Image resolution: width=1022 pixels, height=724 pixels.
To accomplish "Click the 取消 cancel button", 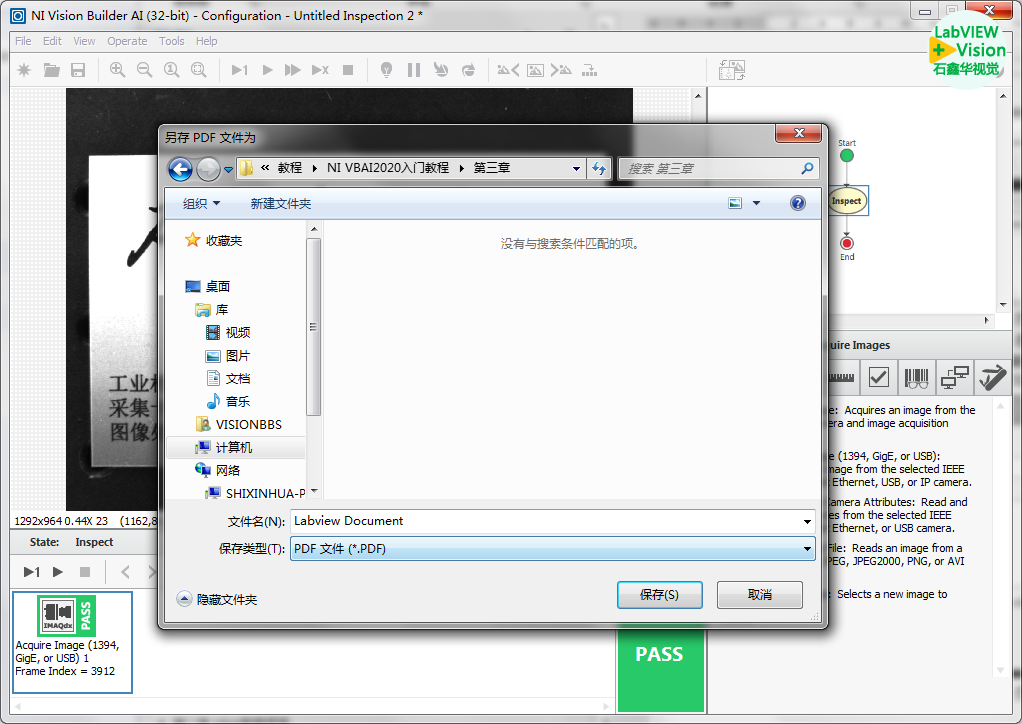I will (x=759, y=595).
